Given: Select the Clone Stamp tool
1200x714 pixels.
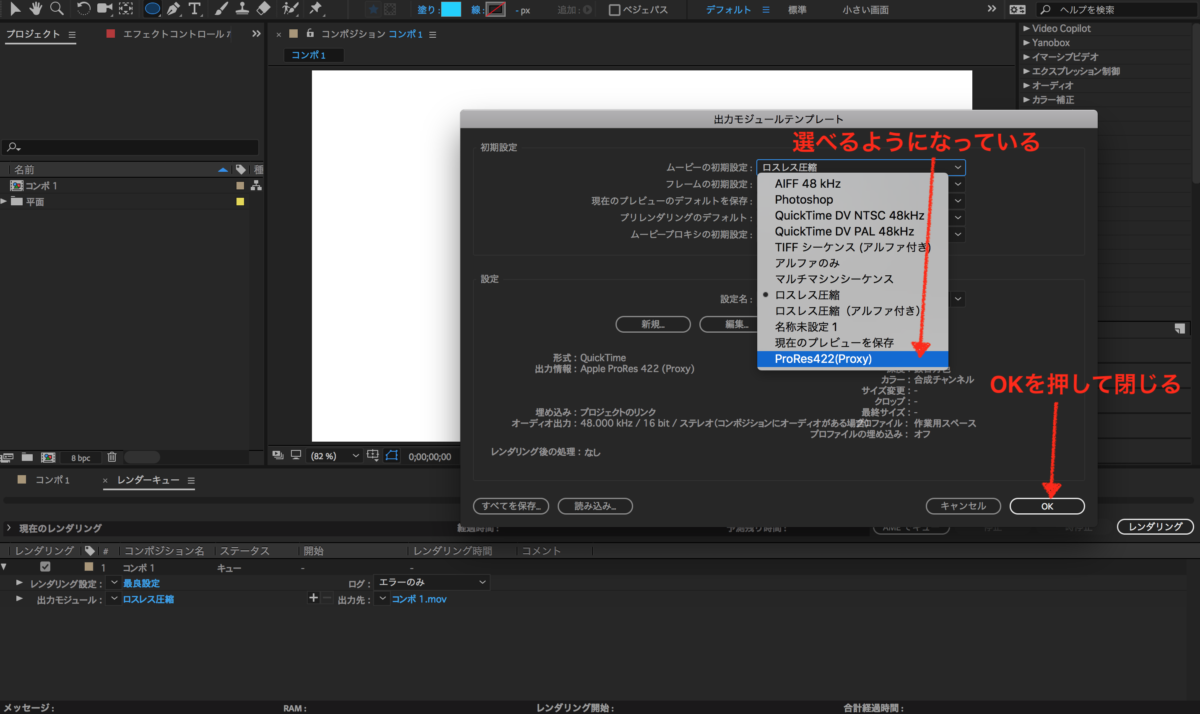Looking at the screenshot, I should click(x=243, y=9).
